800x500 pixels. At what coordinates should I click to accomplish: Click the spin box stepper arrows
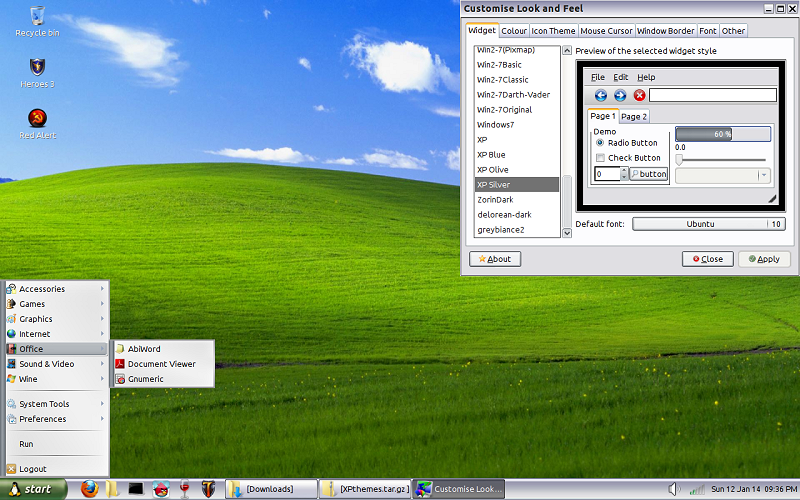coord(624,174)
